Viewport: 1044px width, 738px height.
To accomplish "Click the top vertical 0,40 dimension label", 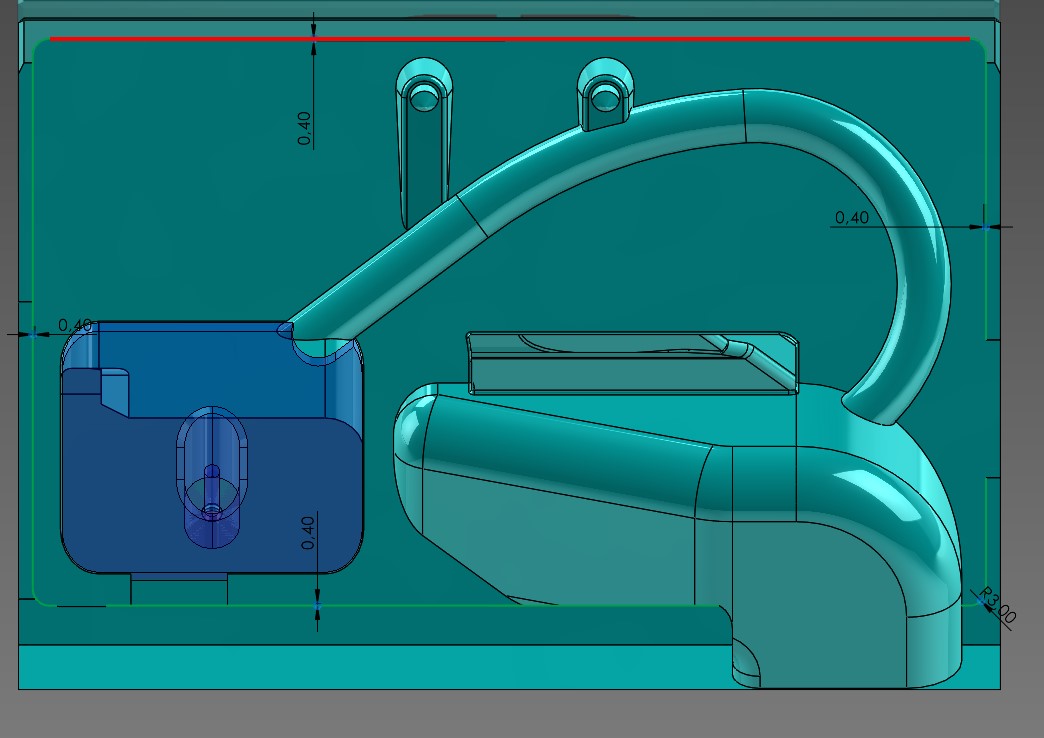I will (305, 128).
